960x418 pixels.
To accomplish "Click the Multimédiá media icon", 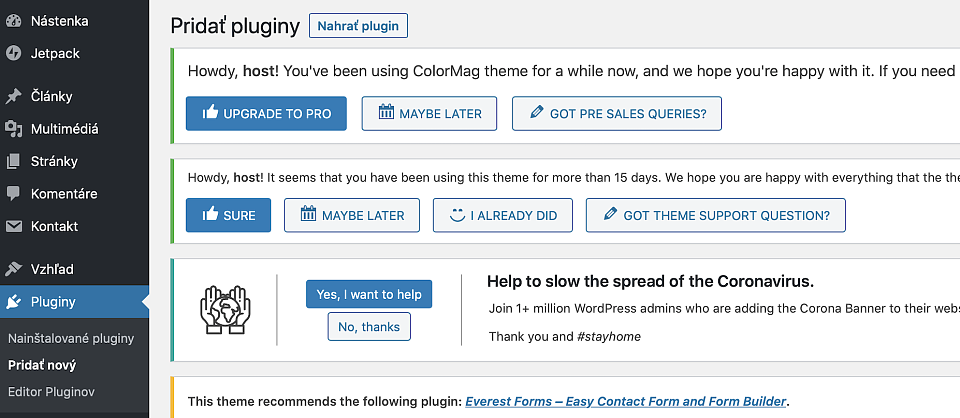I will [x=13, y=129].
